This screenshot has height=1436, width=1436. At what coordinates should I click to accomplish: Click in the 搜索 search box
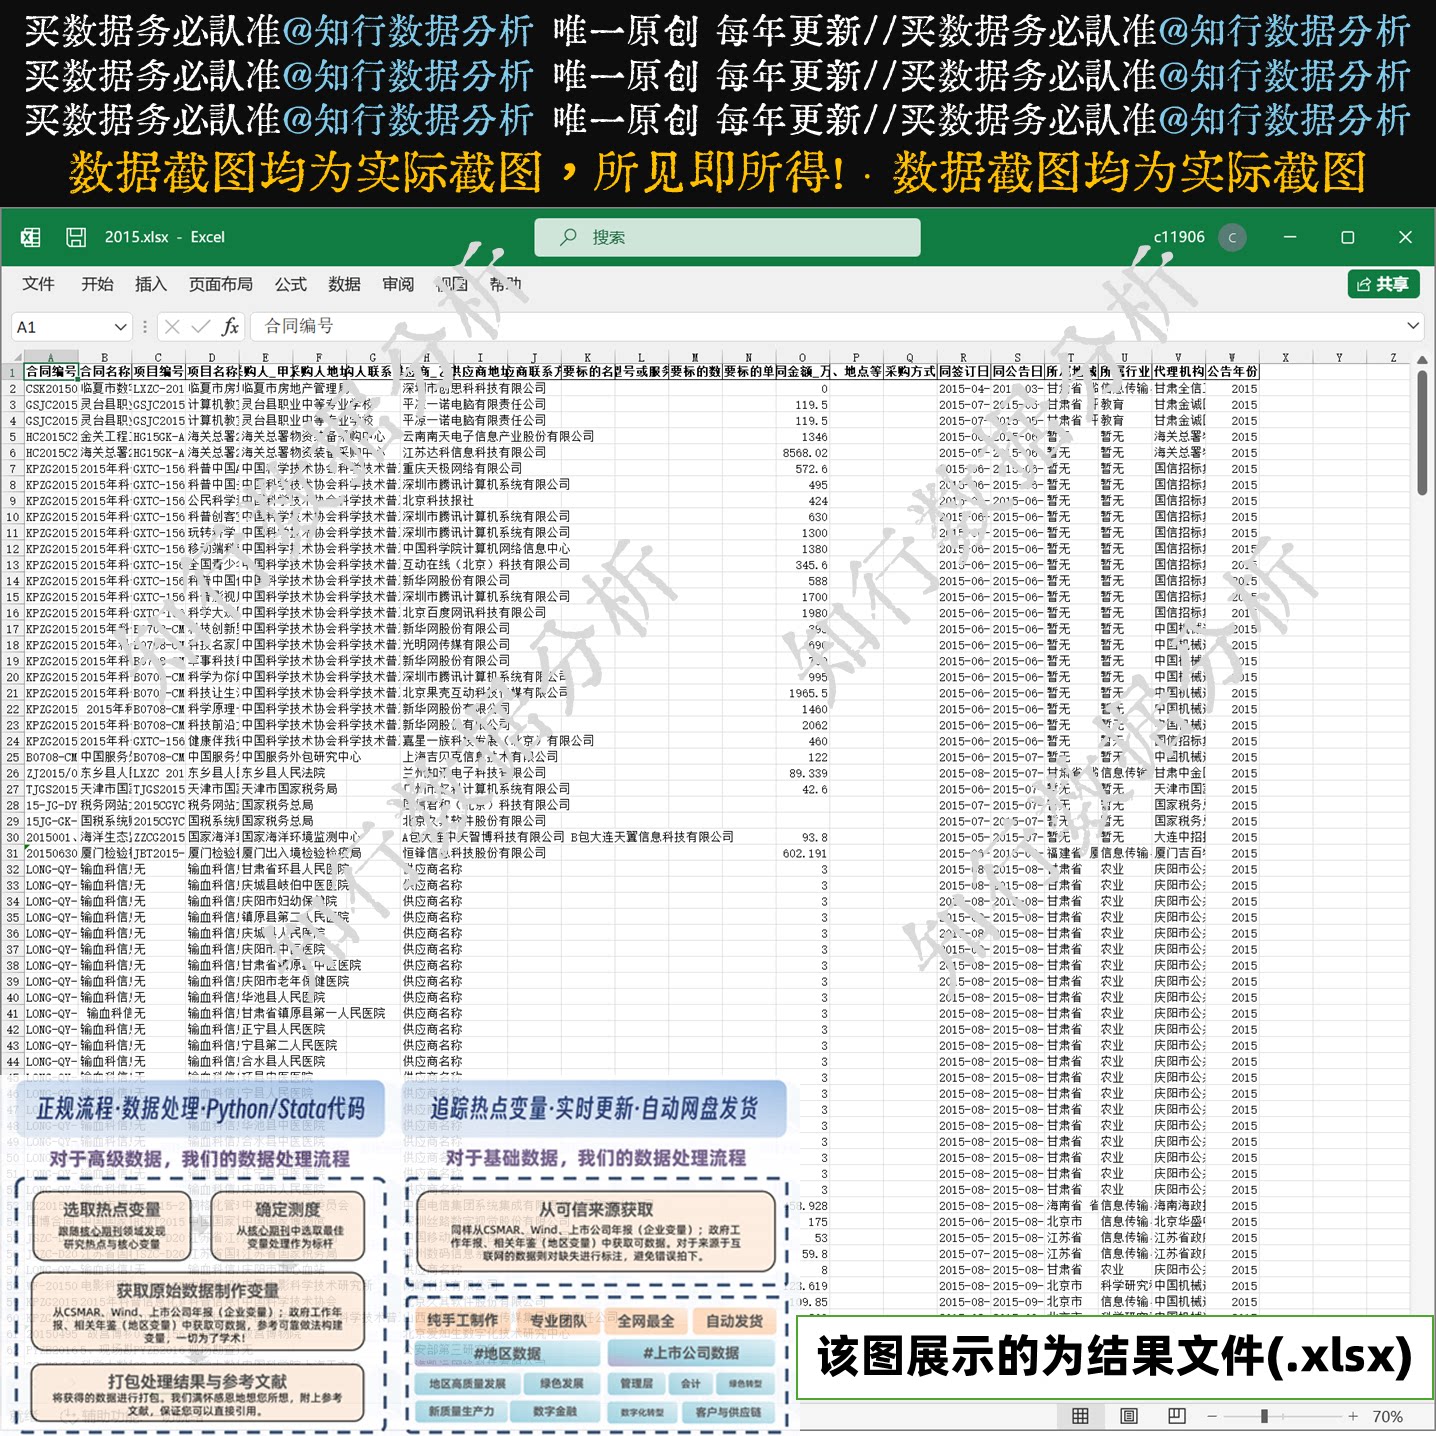point(727,237)
